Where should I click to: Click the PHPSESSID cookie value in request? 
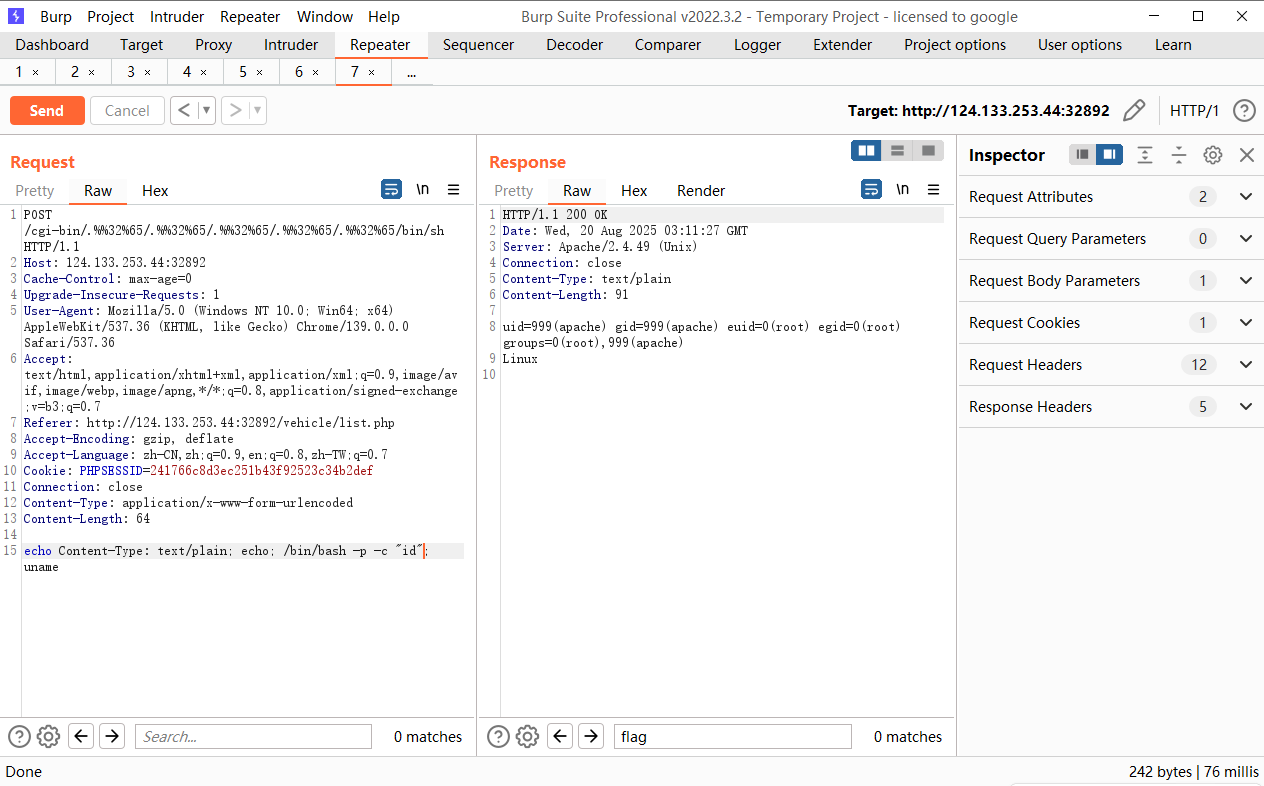point(261,471)
